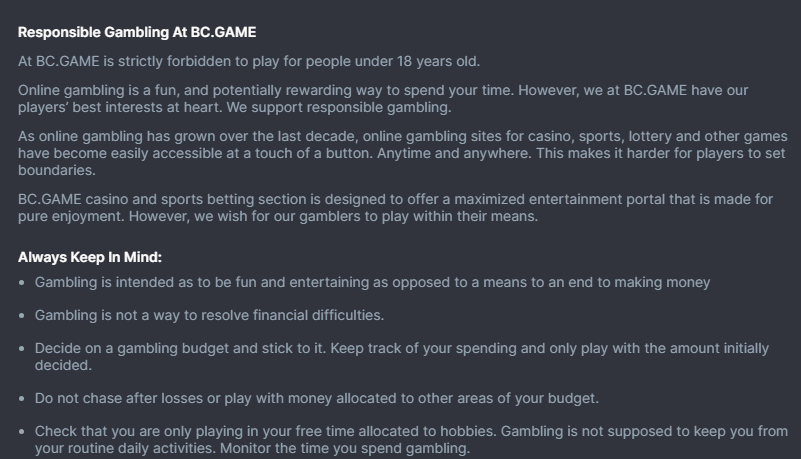801x459 pixels.
Task: Click the words 'Anytime and anywhere.'
Action: pyautogui.click(x=454, y=153)
